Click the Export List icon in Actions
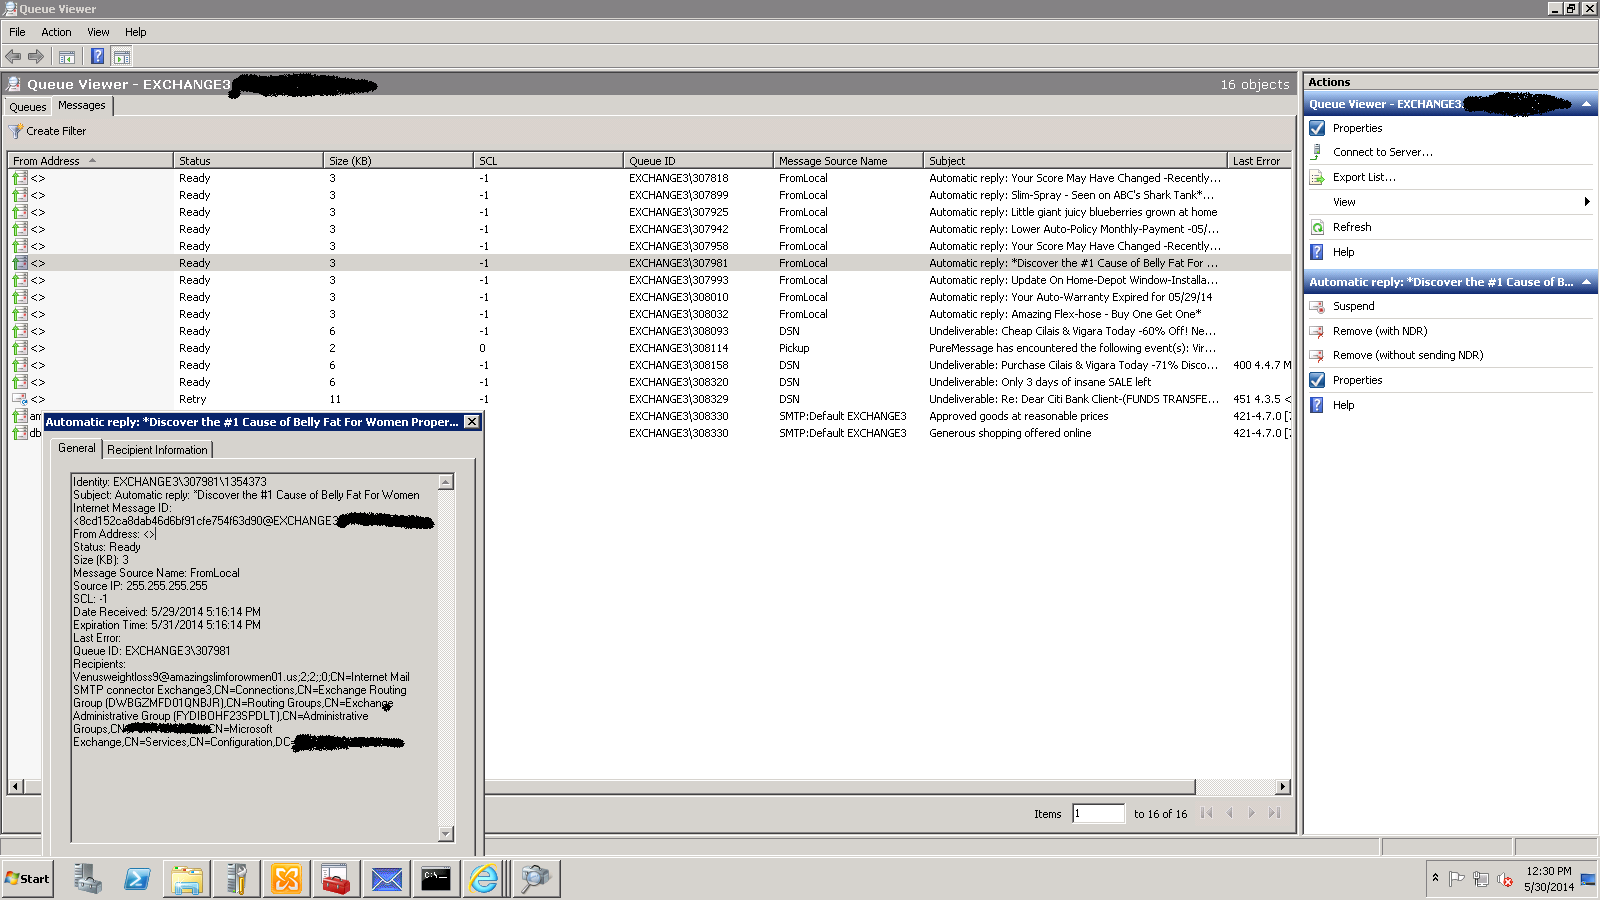This screenshot has width=1600, height=900. [1317, 177]
